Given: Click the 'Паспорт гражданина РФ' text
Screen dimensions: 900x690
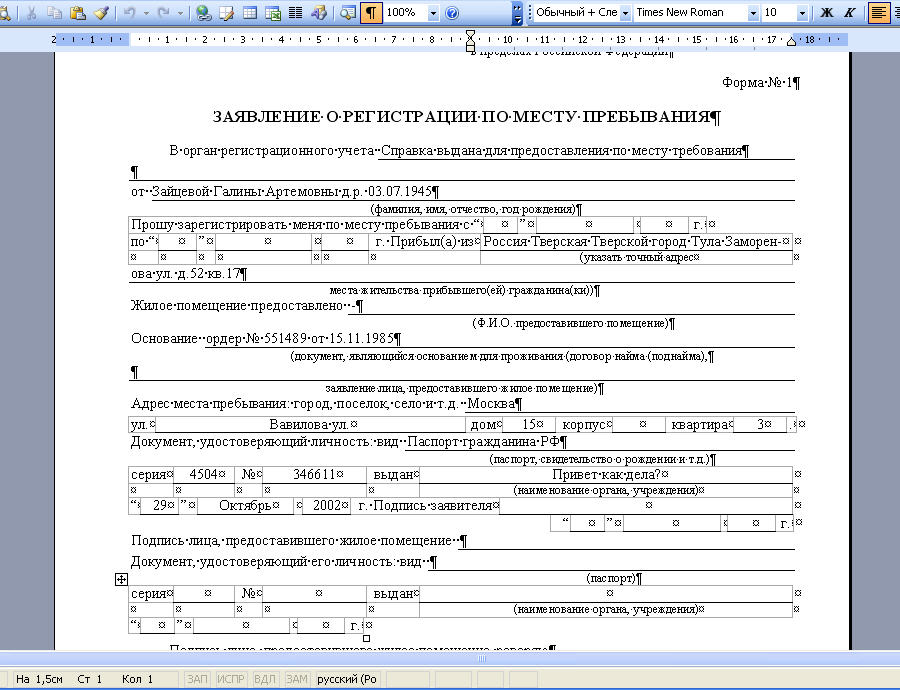Looking at the screenshot, I should pyautogui.click(x=483, y=442).
